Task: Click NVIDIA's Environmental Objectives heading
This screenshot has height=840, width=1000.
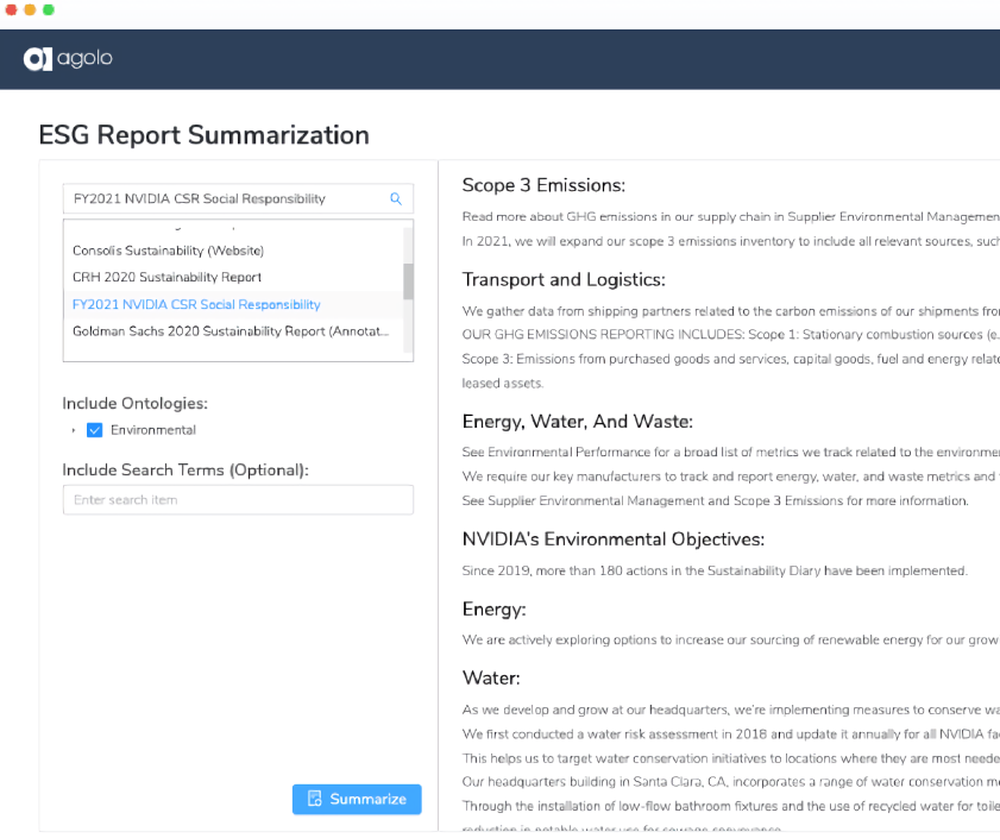Action: click(x=613, y=540)
